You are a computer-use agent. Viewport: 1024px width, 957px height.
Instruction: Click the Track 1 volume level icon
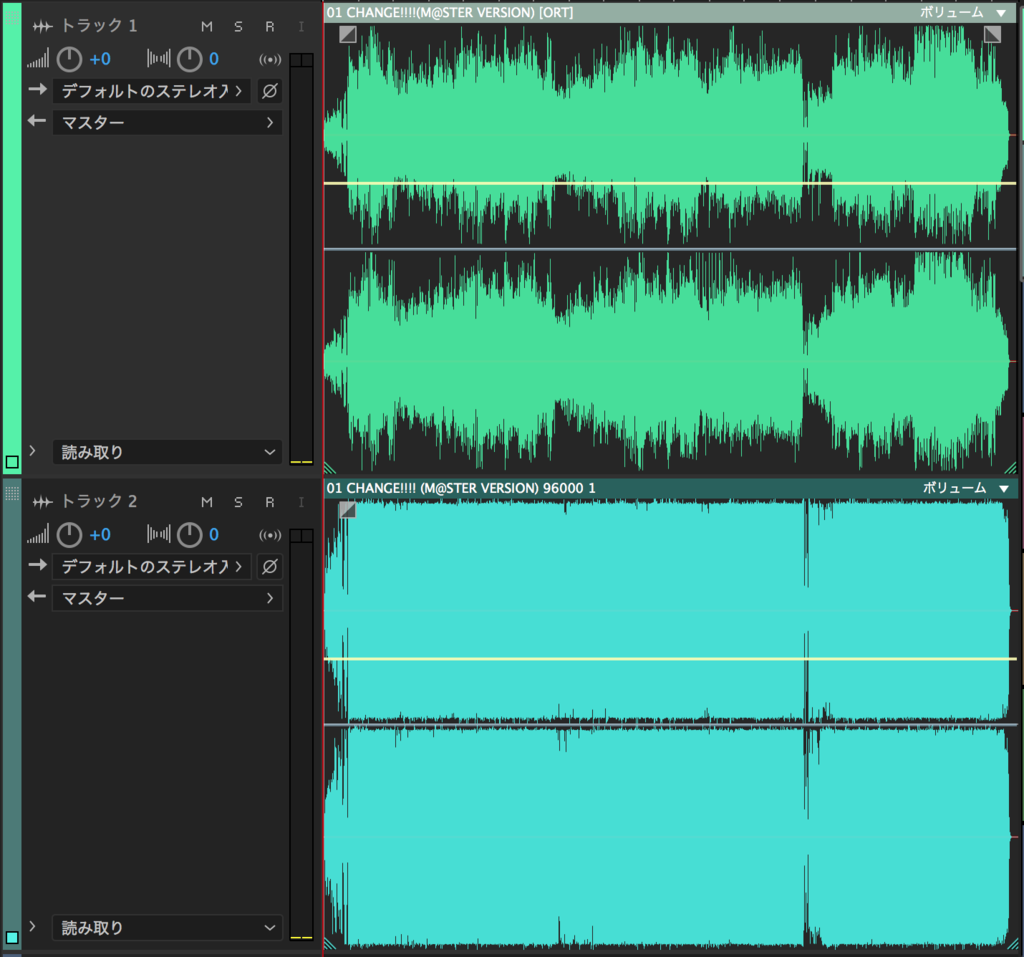pyautogui.click(x=38, y=59)
